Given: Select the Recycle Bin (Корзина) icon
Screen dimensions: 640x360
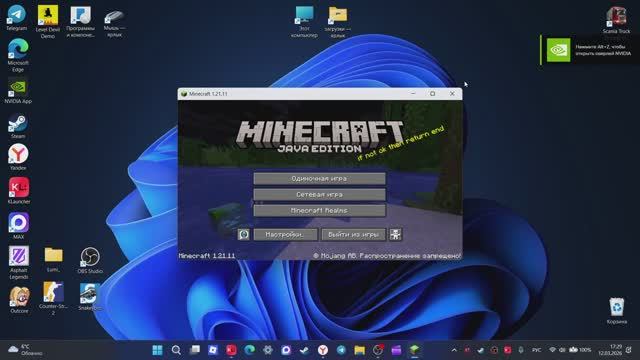Looking at the screenshot, I should tap(617, 311).
